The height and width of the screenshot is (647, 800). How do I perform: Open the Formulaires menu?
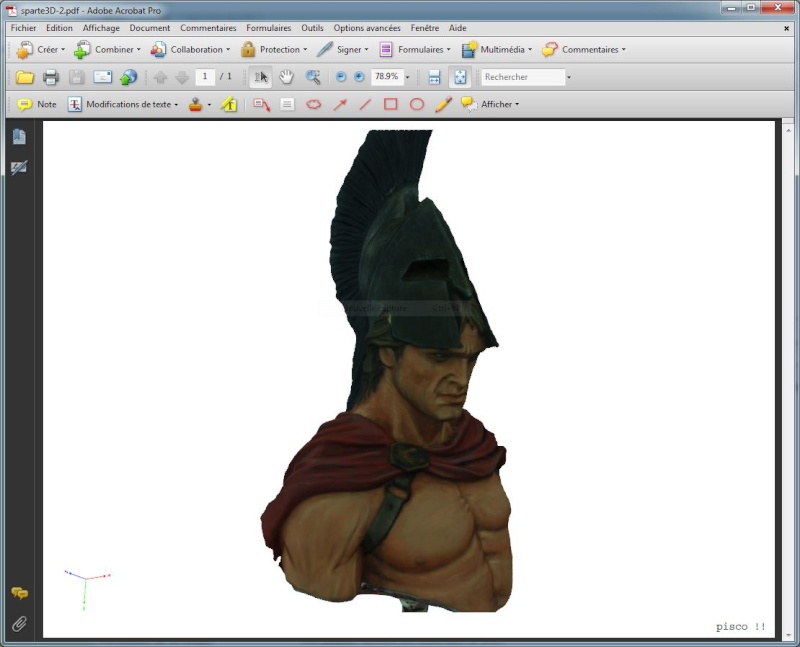tap(268, 28)
